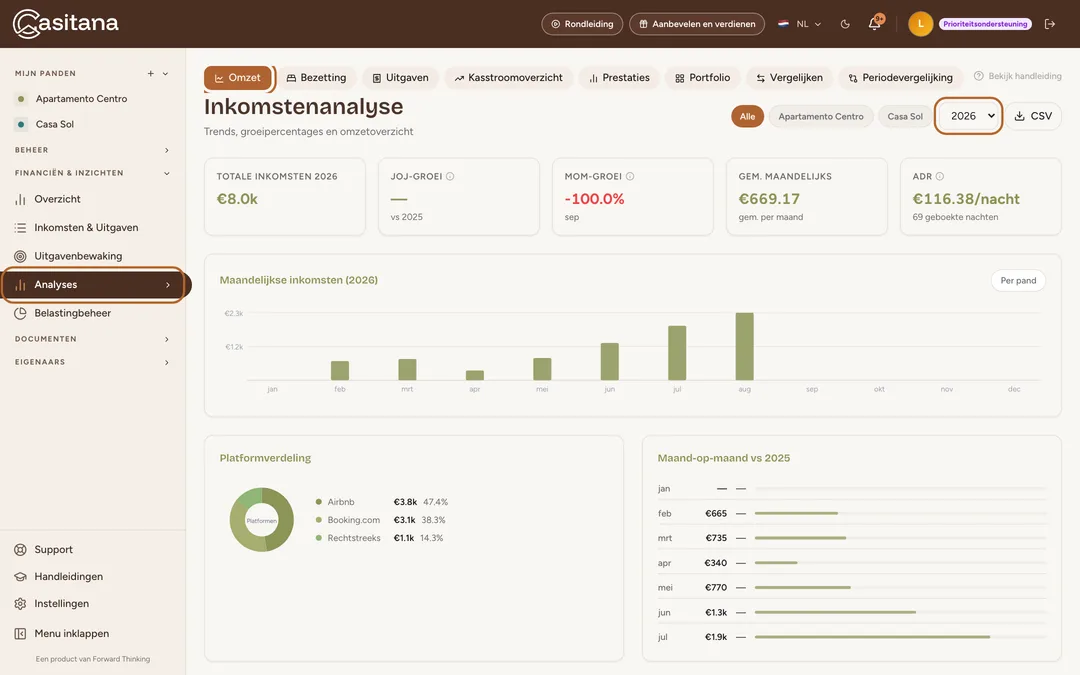Click Aanbevelen en verdienen button
This screenshot has height=675, width=1080.
click(696, 24)
